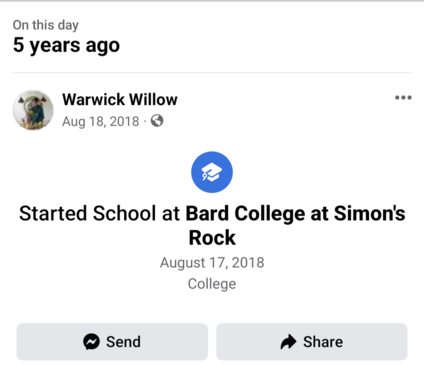Open Warwick Willow's profile name link

pos(120,99)
